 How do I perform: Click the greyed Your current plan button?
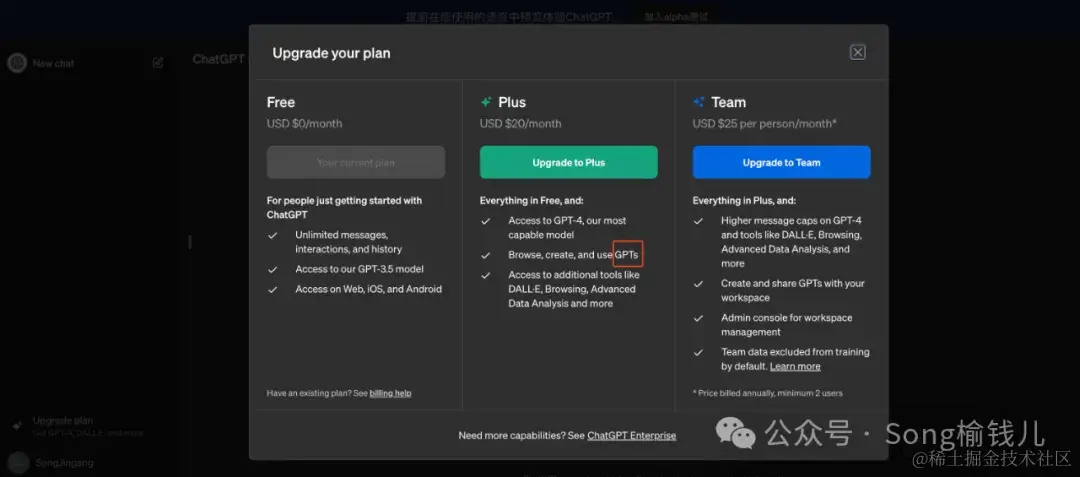click(x=355, y=162)
